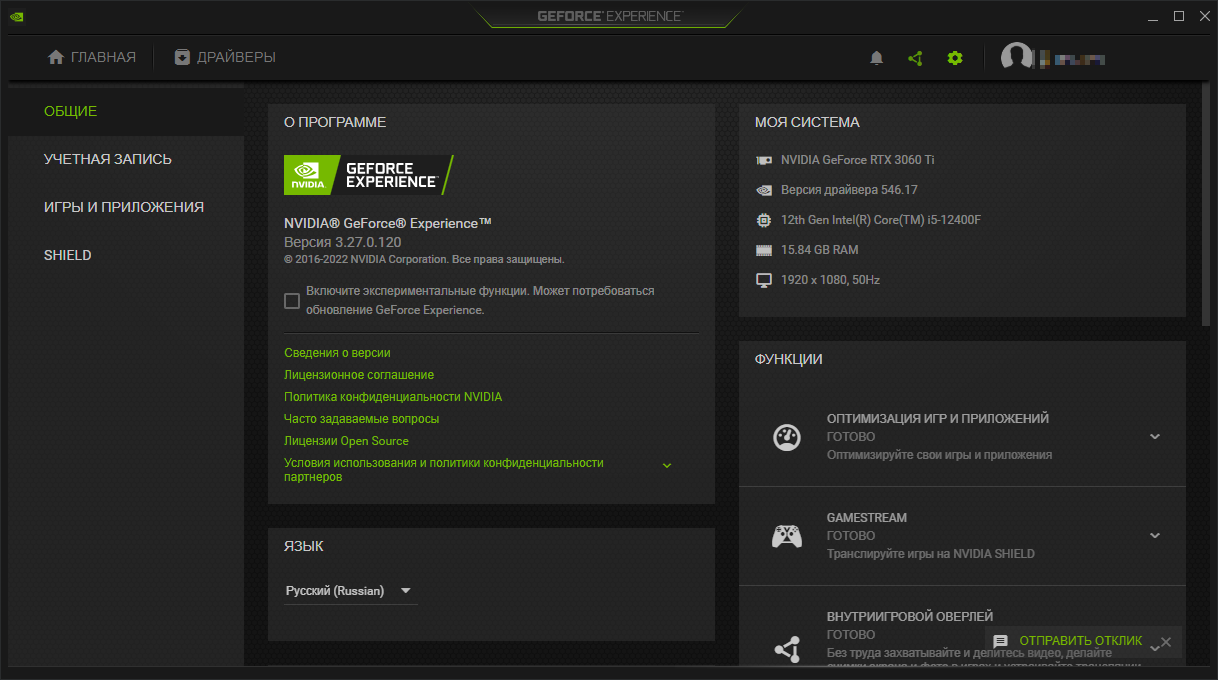Viewport: 1218px width, 680px height.
Task: Open the Сведения о версии link
Action: 337,353
